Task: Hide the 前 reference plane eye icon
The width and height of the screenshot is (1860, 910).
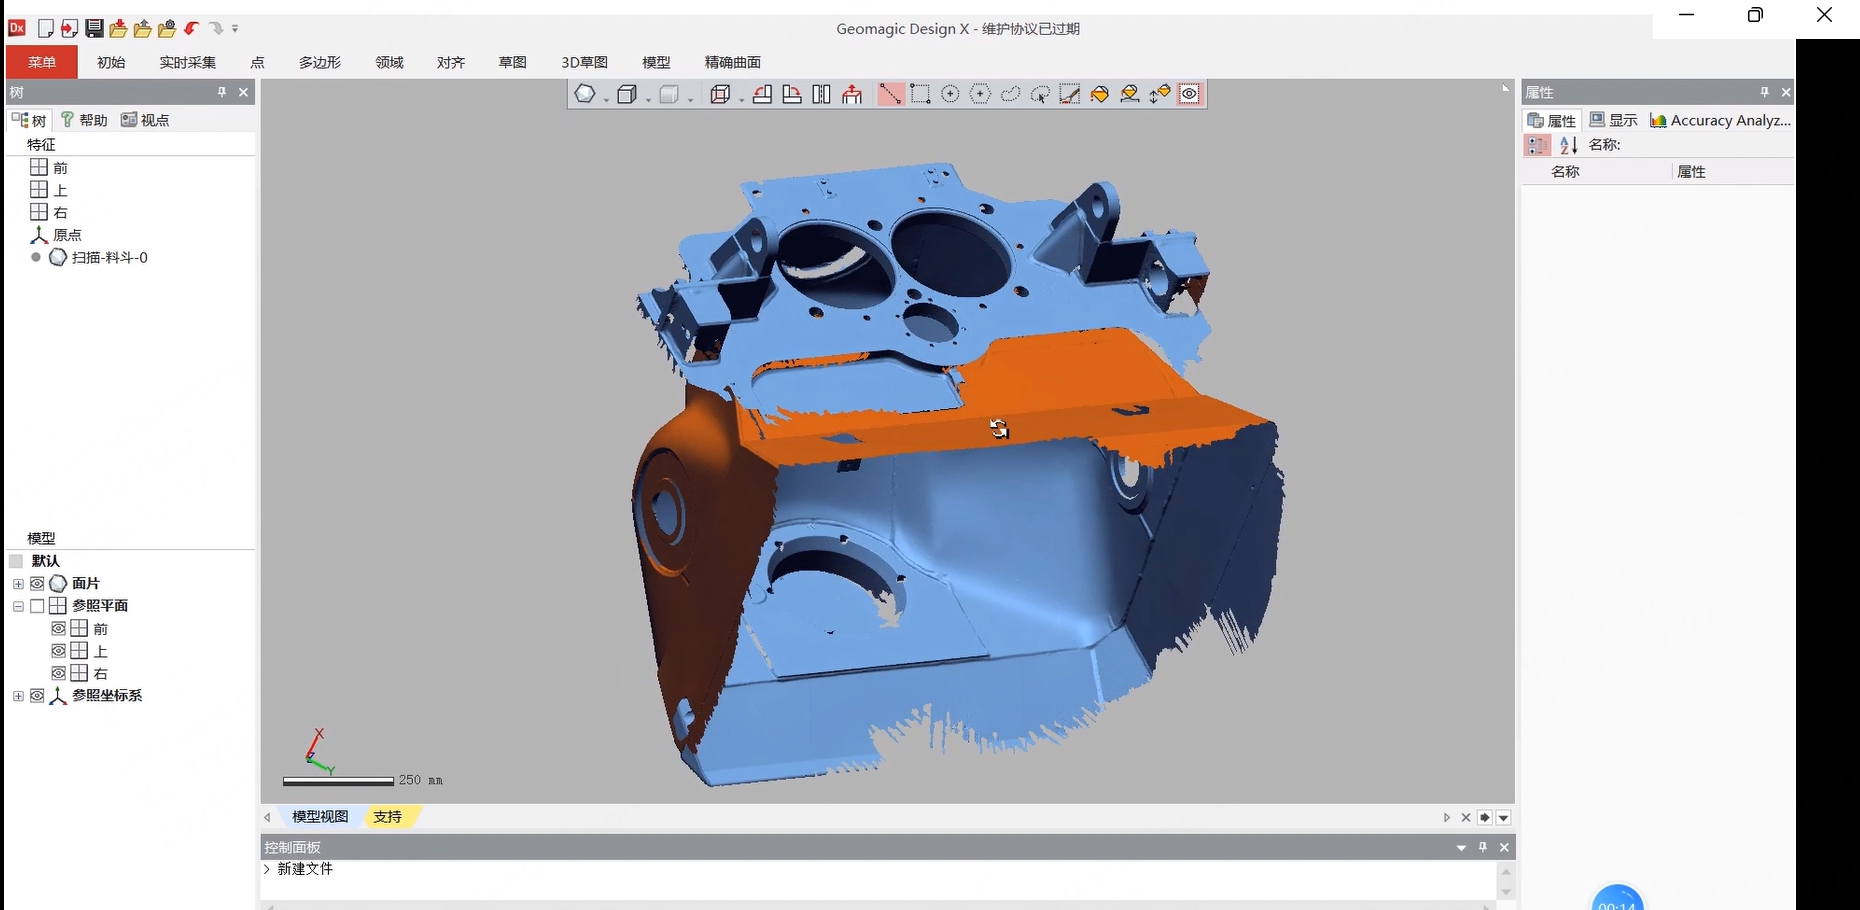Action: pyautogui.click(x=59, y=629)
